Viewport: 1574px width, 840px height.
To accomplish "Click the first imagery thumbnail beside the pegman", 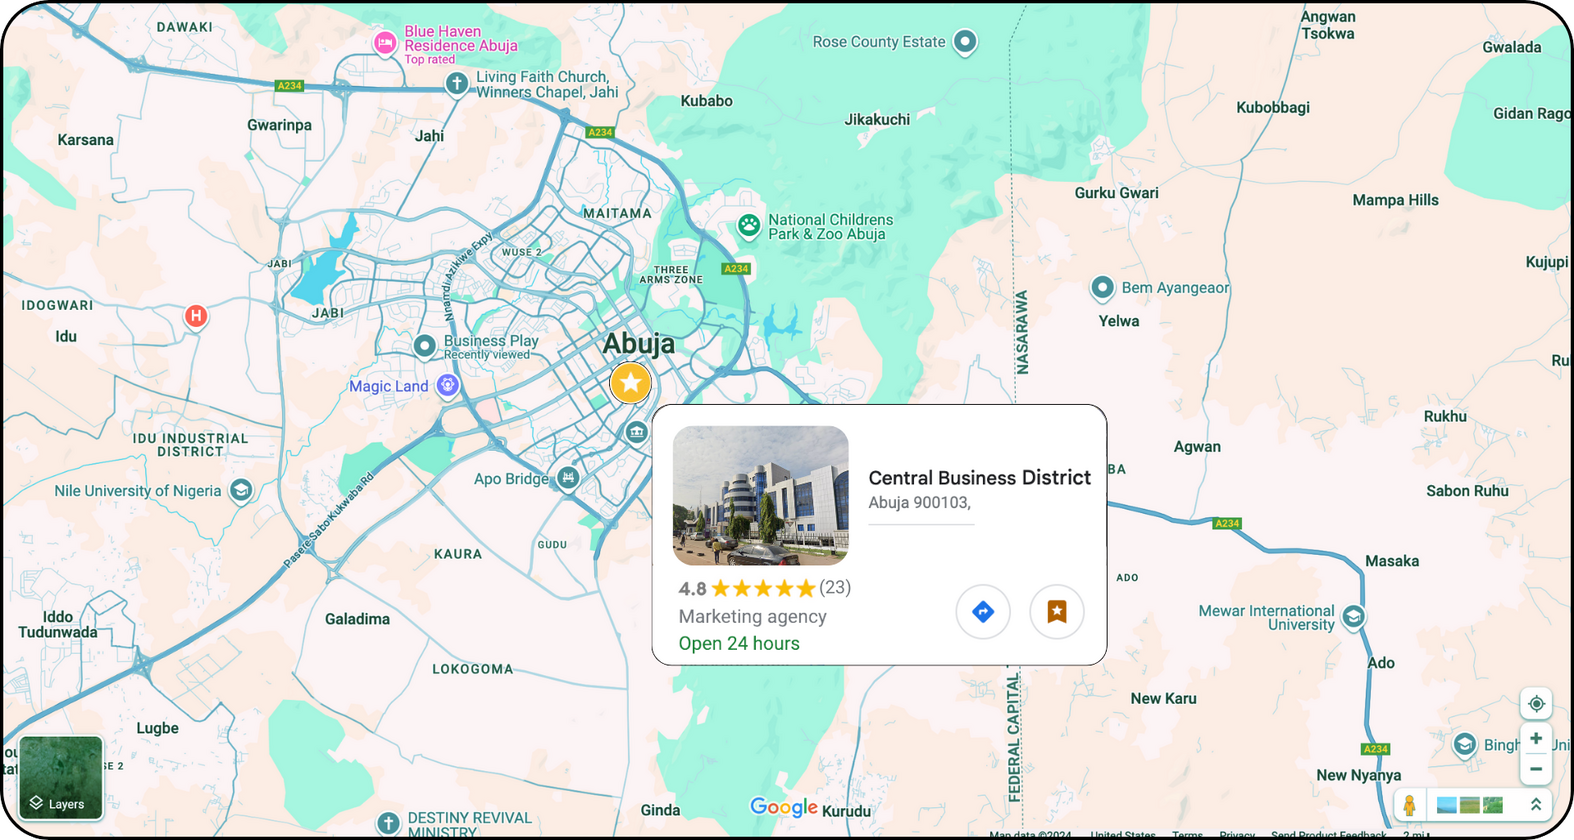I will [x=1446, y=805].
